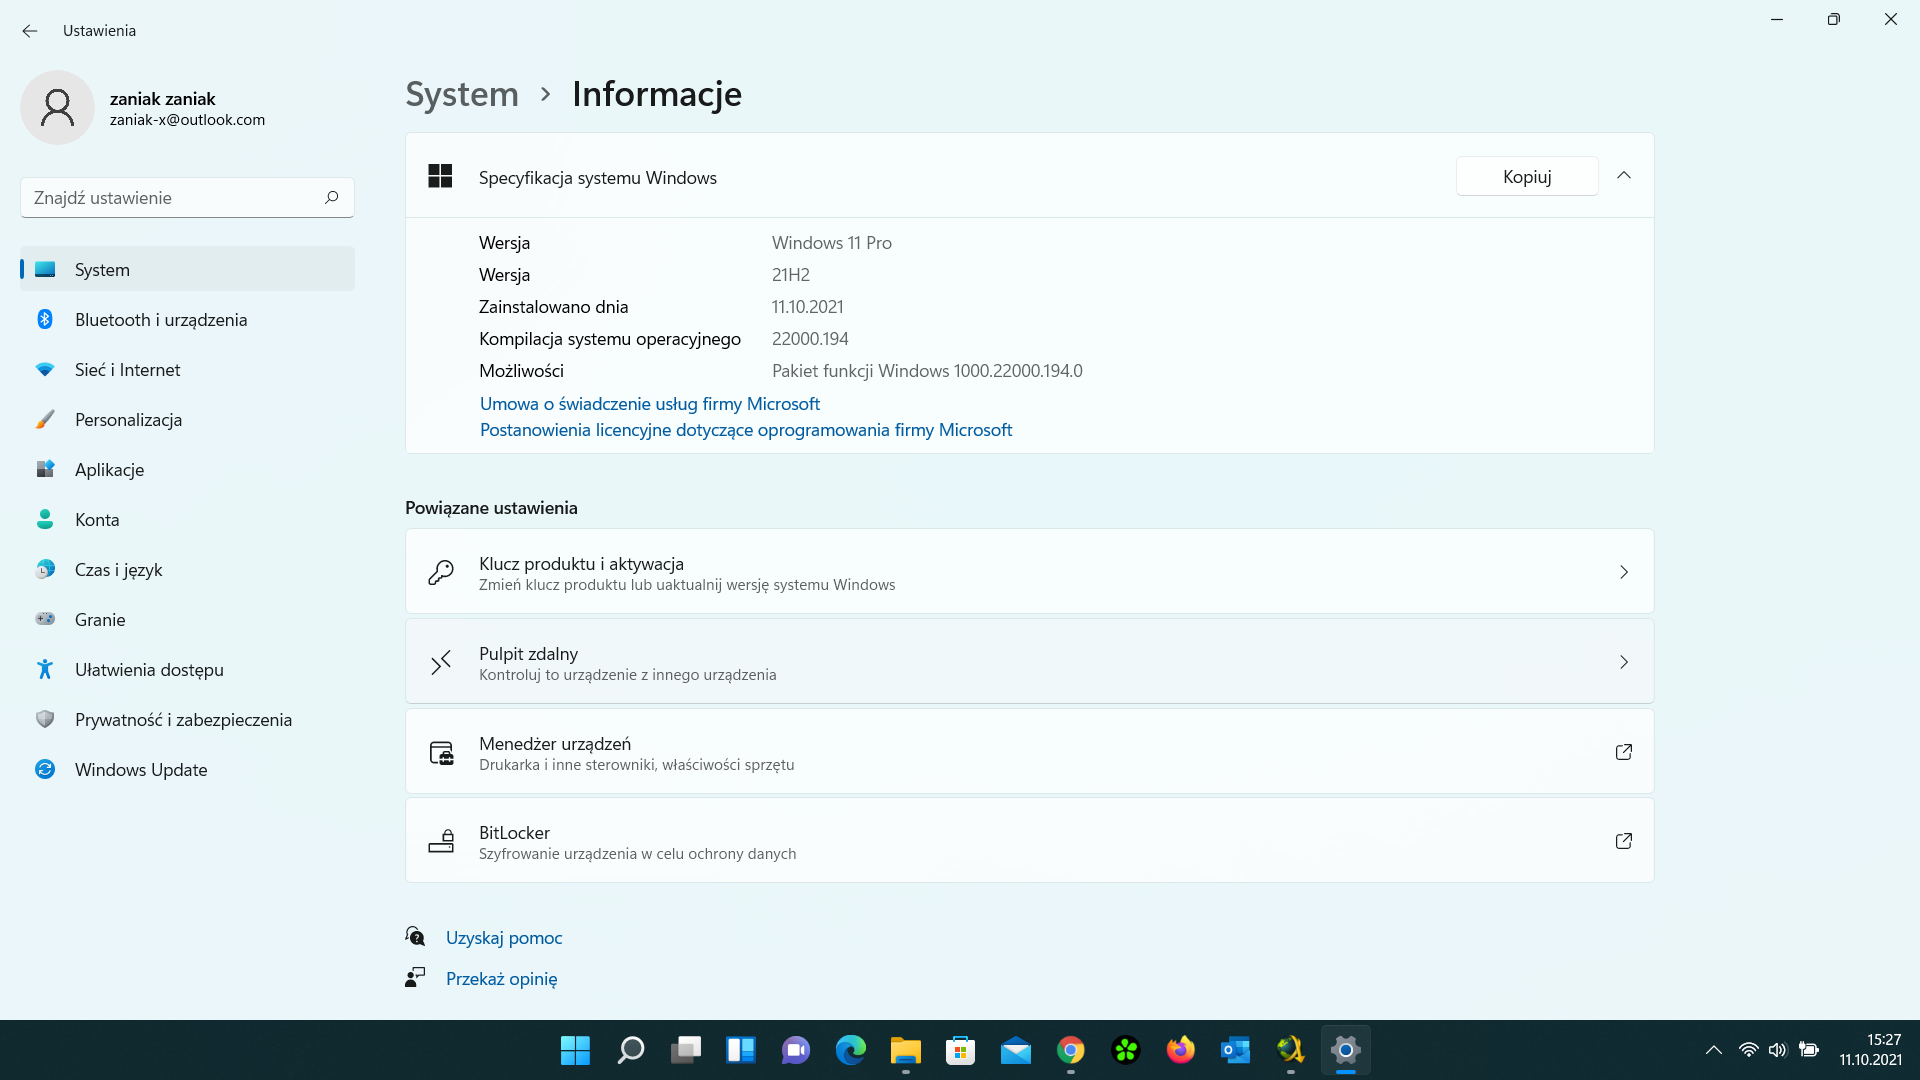
Task: Open File Explorer from taskbar
Action: click(906, 1050)
